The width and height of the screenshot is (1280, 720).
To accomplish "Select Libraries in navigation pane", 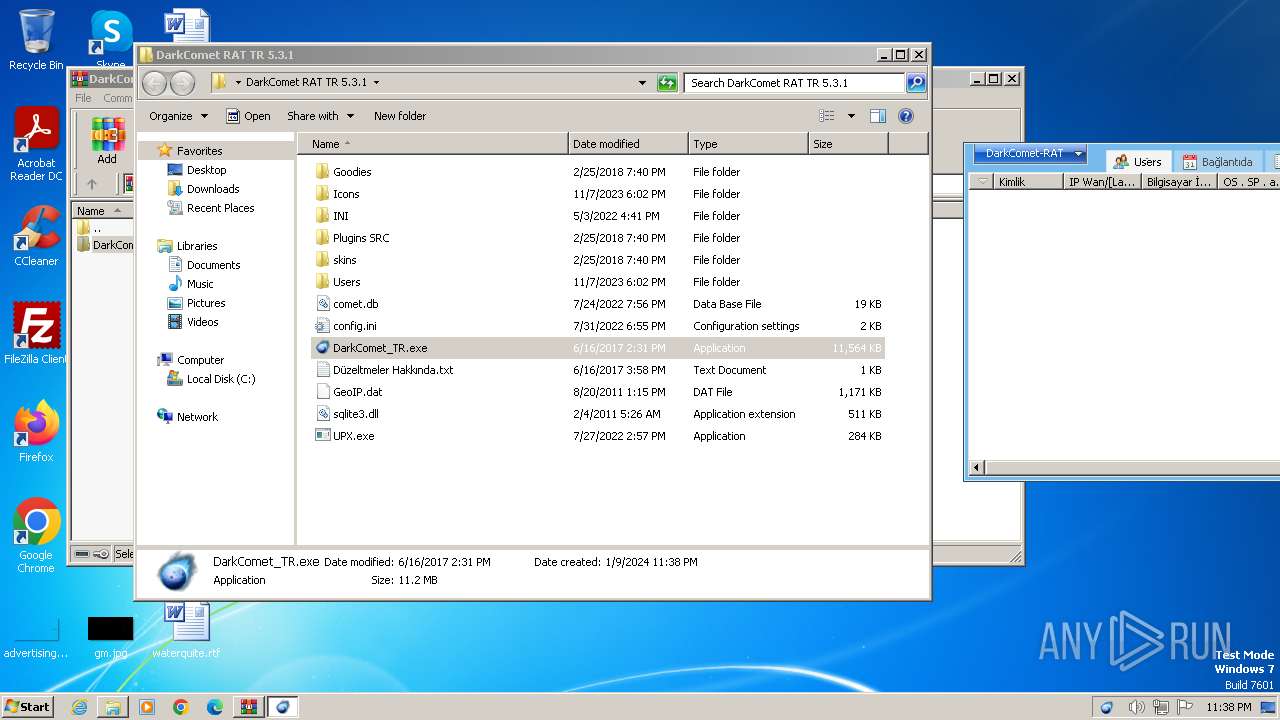I will tap(196, 246).
